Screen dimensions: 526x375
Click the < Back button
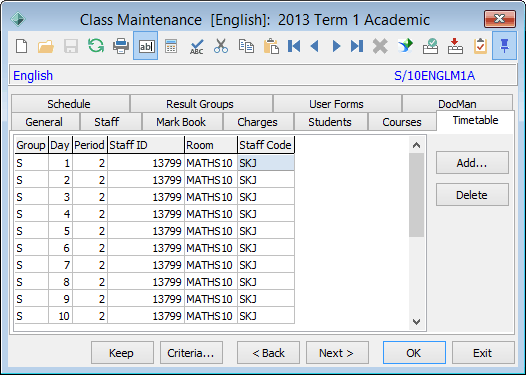click(x=268, y=353)
